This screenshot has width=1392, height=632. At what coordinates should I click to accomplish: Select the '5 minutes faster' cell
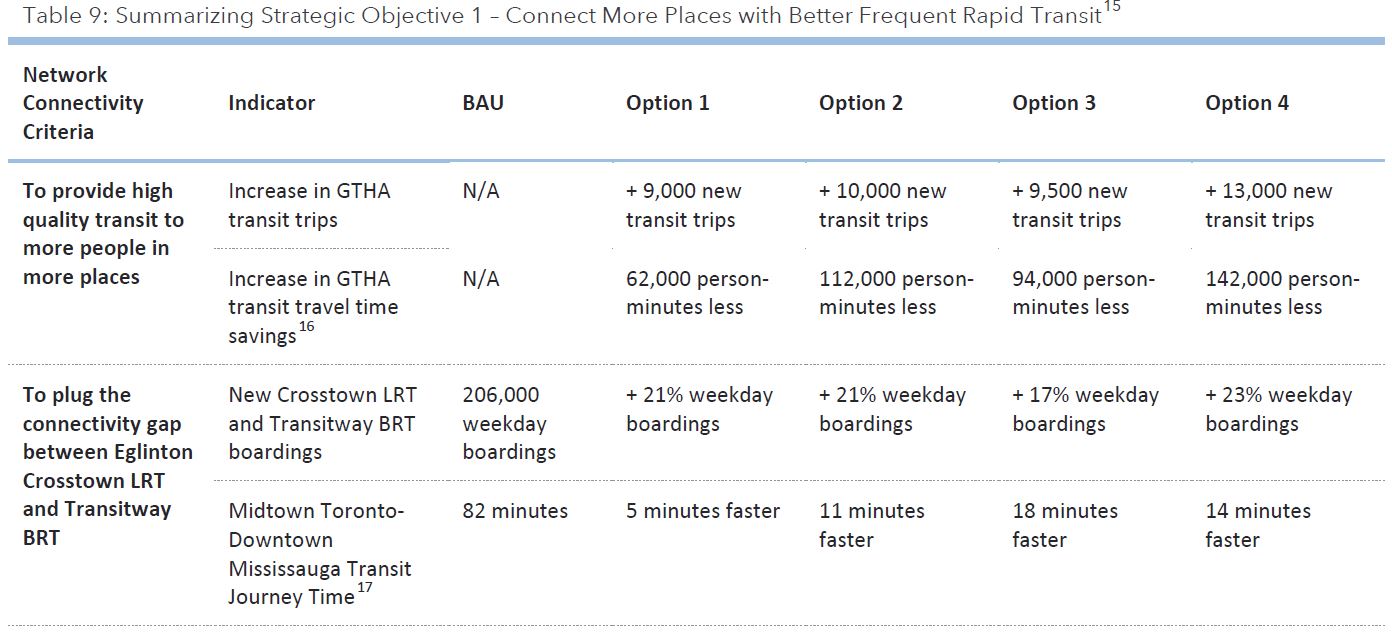tap(703, 511)
